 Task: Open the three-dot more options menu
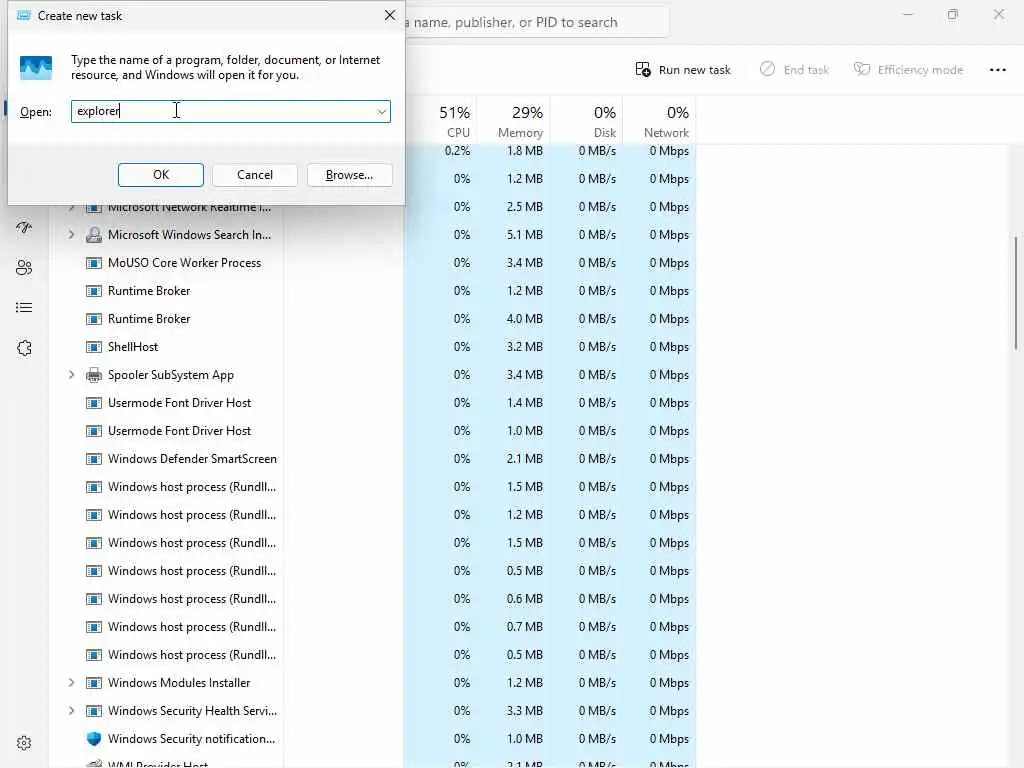tap(997, 70)
